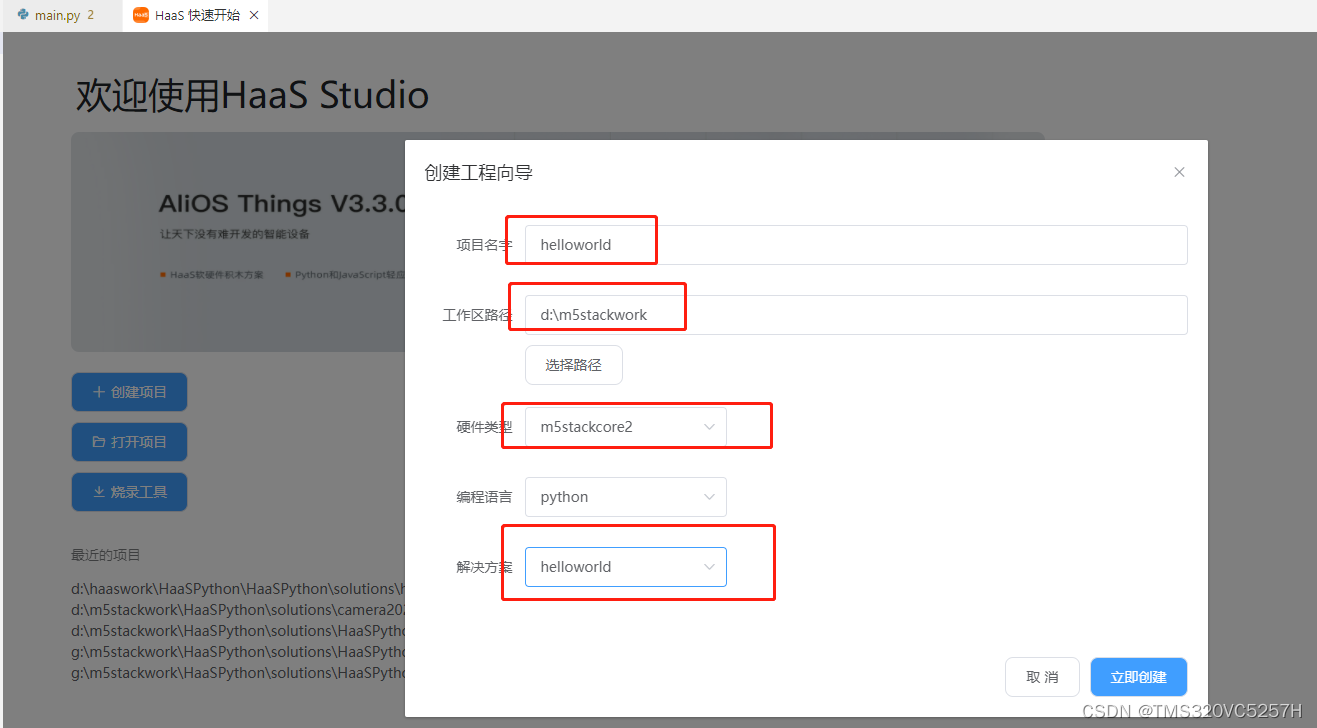Open recent project d:\haaswork\HaaSPython
The width and height of the screenshot is (1317, 728).
(237, 589)
